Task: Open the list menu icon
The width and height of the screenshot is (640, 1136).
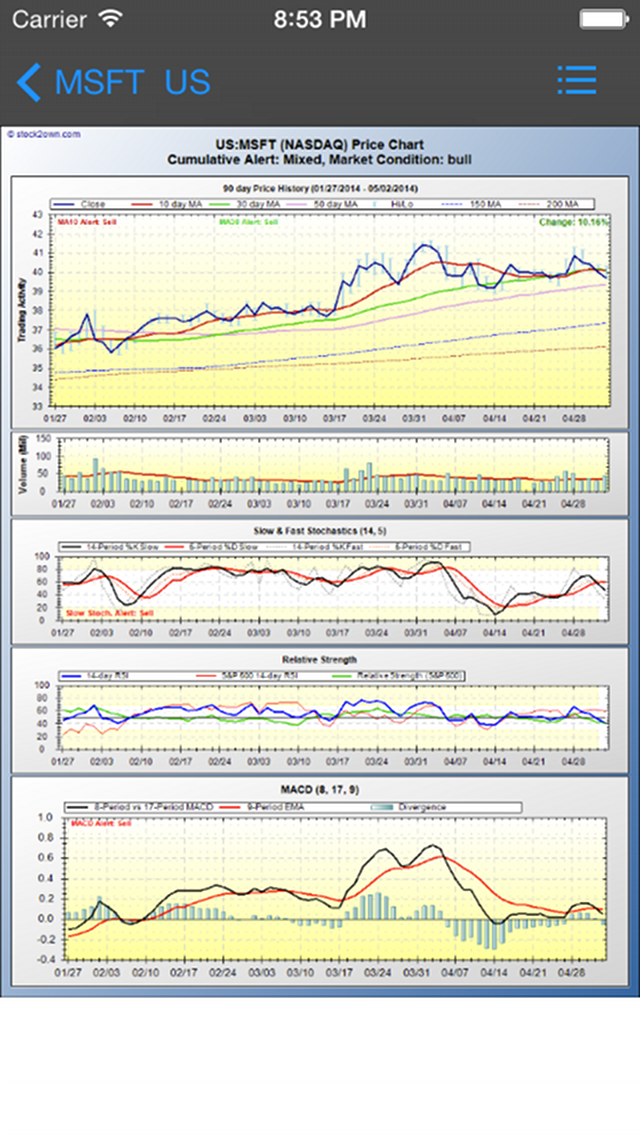Action: pos(577,80)
